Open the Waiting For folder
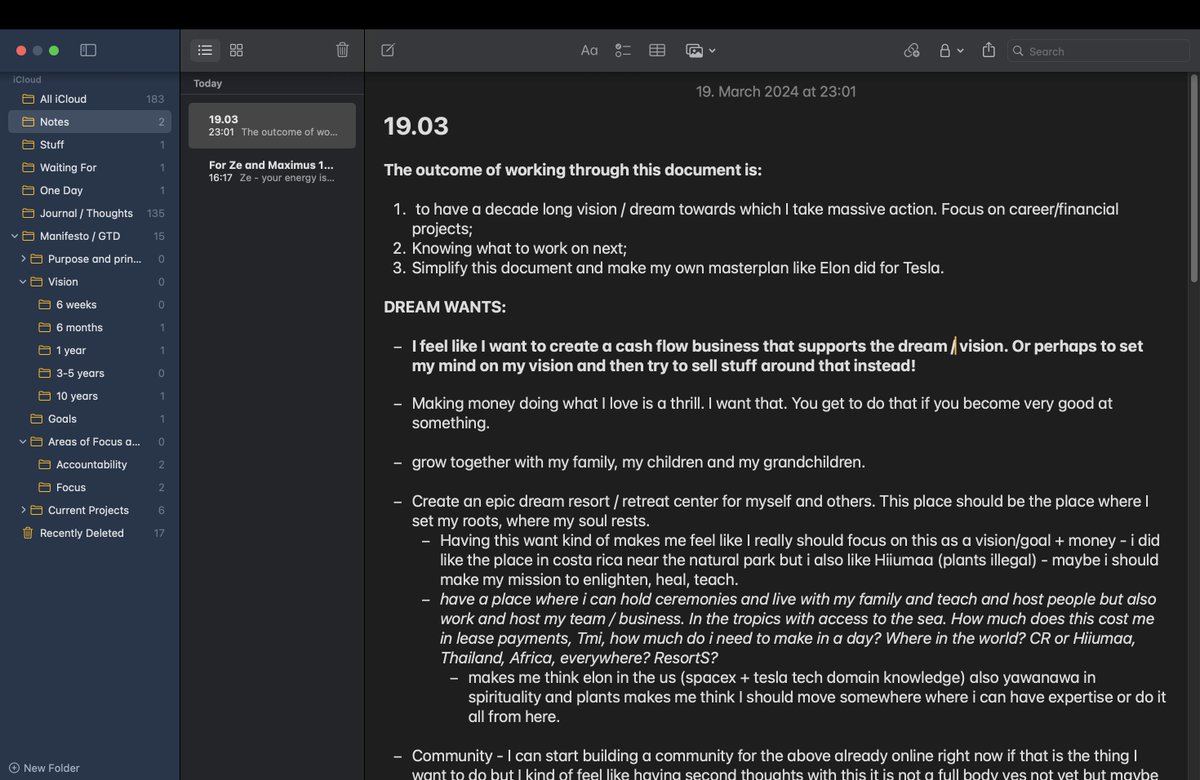Viewport: 1200px width, 780px height. (90, 168)
